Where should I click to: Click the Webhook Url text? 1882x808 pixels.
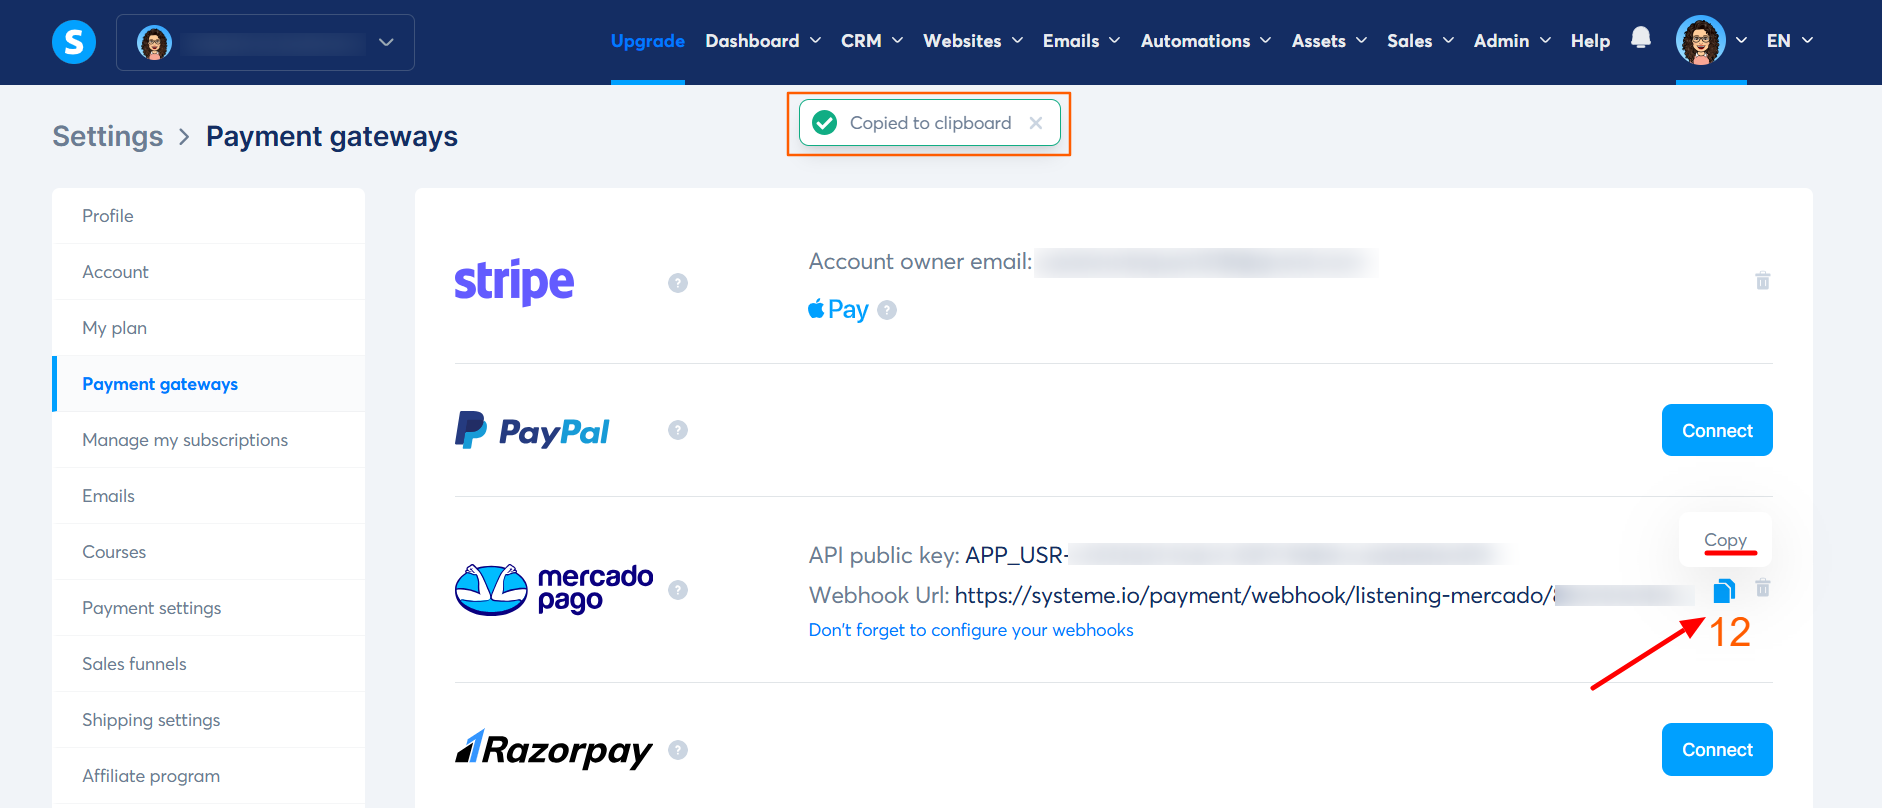[x=879, y=595]
